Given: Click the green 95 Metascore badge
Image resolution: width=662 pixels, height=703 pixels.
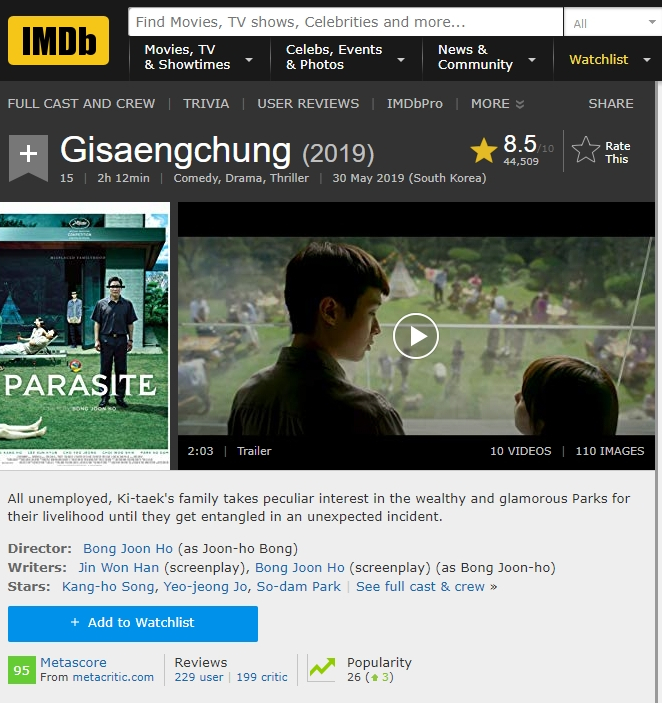Looking at the screenshot, I should point(22,670).
